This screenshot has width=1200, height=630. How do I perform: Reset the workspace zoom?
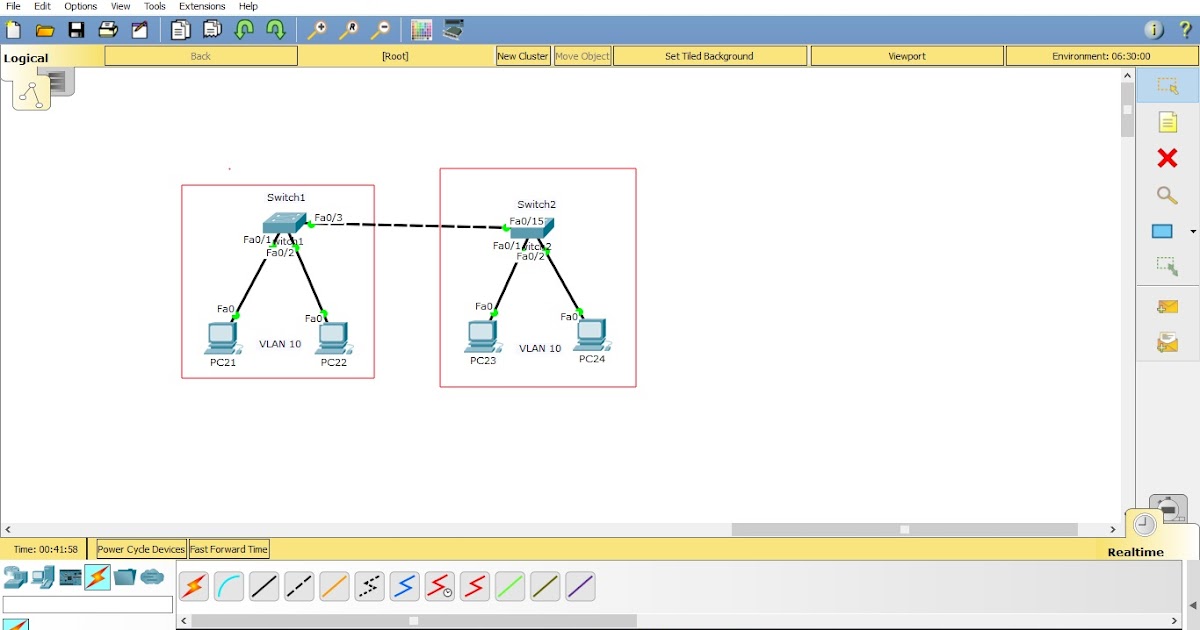tap(349, 30)
